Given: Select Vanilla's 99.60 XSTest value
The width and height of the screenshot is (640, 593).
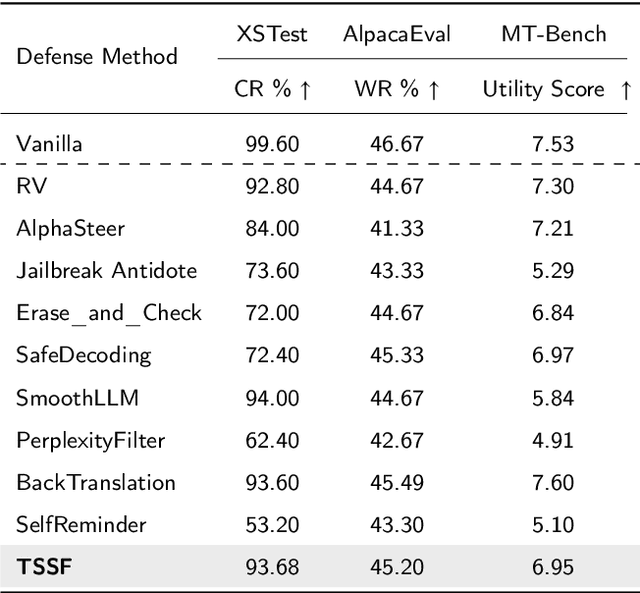Looking at the screenshot, I should click(272, 144).
